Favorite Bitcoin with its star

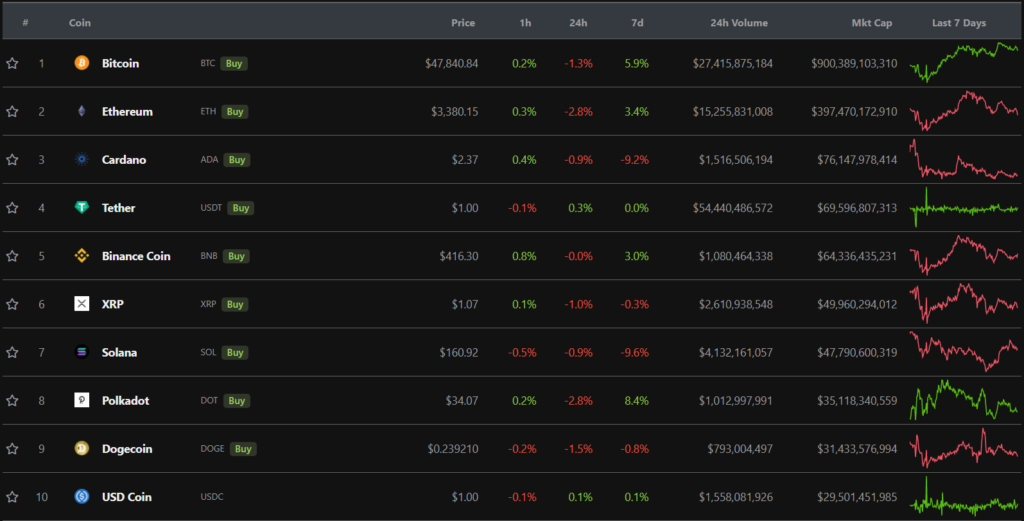click(x=12, y=63)
